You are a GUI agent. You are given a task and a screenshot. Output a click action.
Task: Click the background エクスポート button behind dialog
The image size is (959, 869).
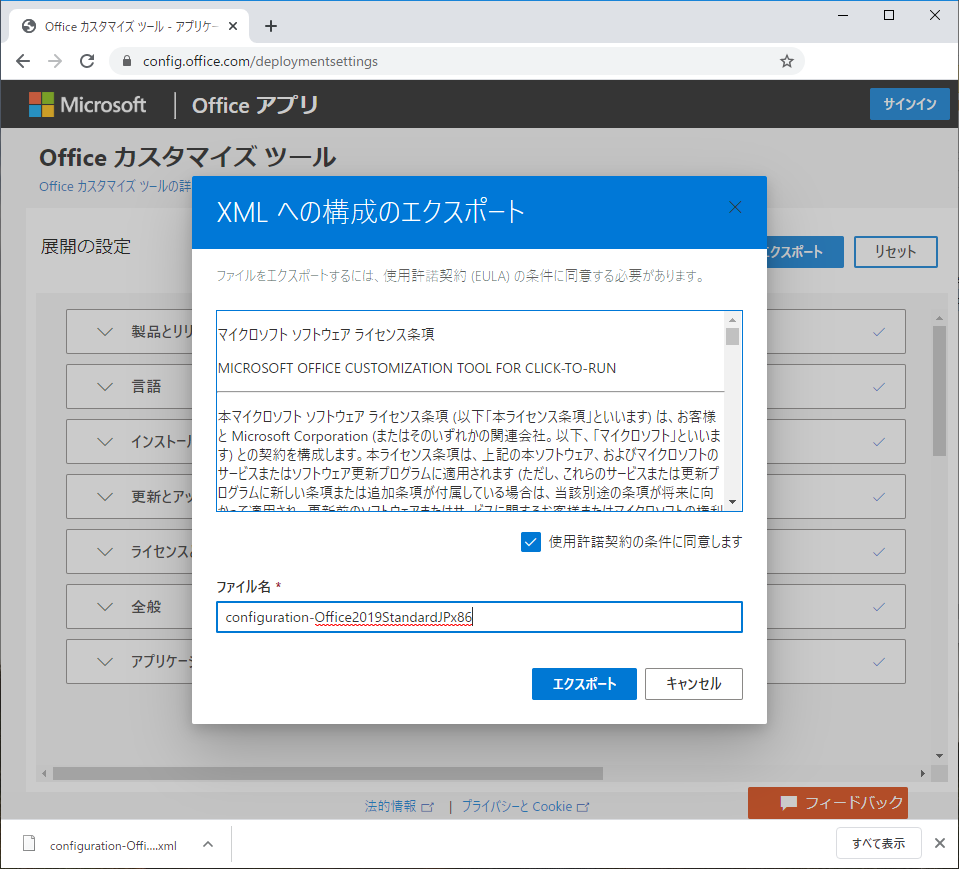pos(805,252)
